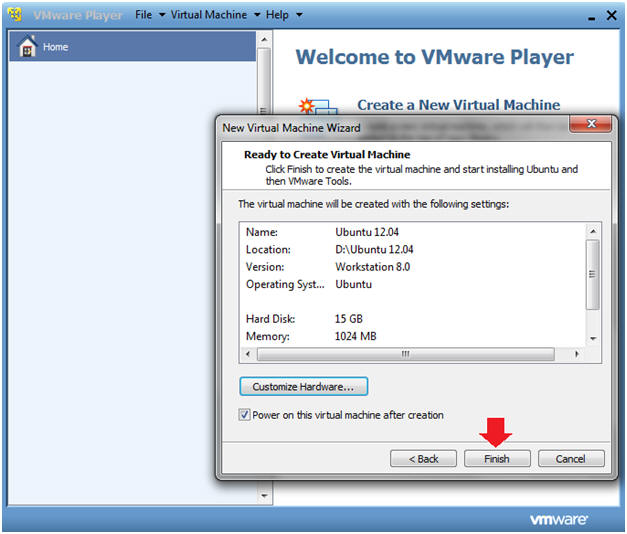
Task: Expand the Help menu dropdown arrow
Action: (299, 15)
